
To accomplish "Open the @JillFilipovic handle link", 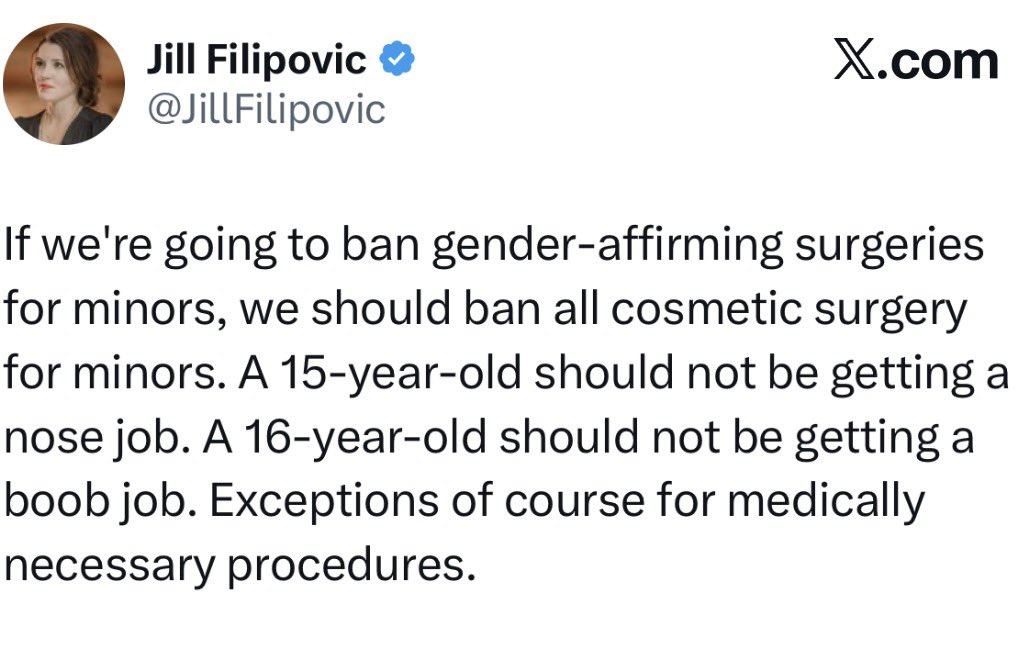I will coord(265,110).
